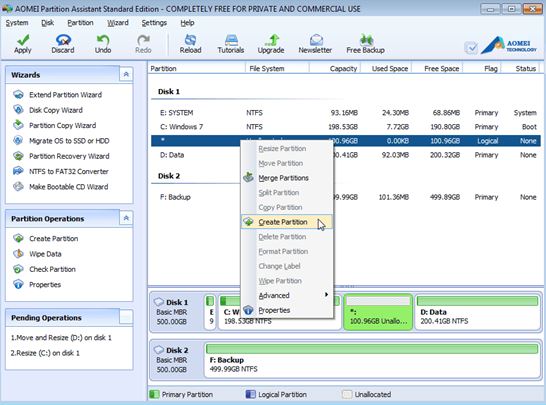
Task: Click the Free Space column header
Action: [437, 69]
